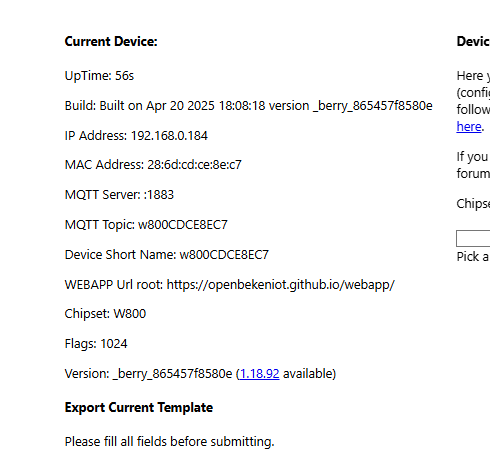The image size is (490, 461).
Task: Click the MQTT Server :1883 line
Action: (119, 195)
